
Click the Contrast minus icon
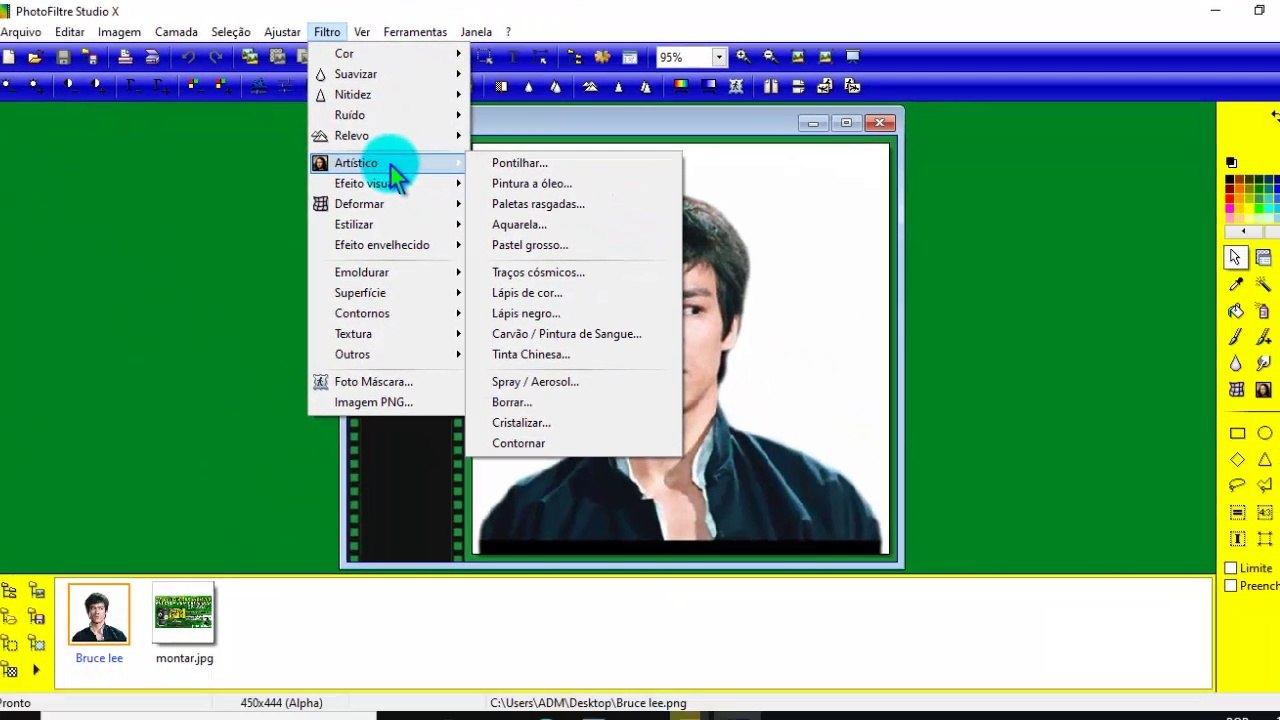point(70,86)
